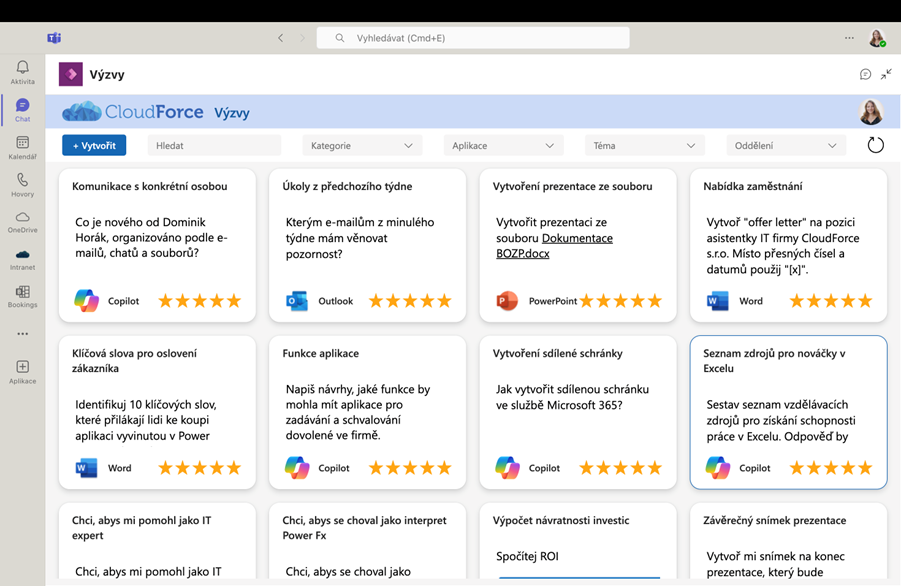Open Intranet cloud icon

(x=22, y=255)
